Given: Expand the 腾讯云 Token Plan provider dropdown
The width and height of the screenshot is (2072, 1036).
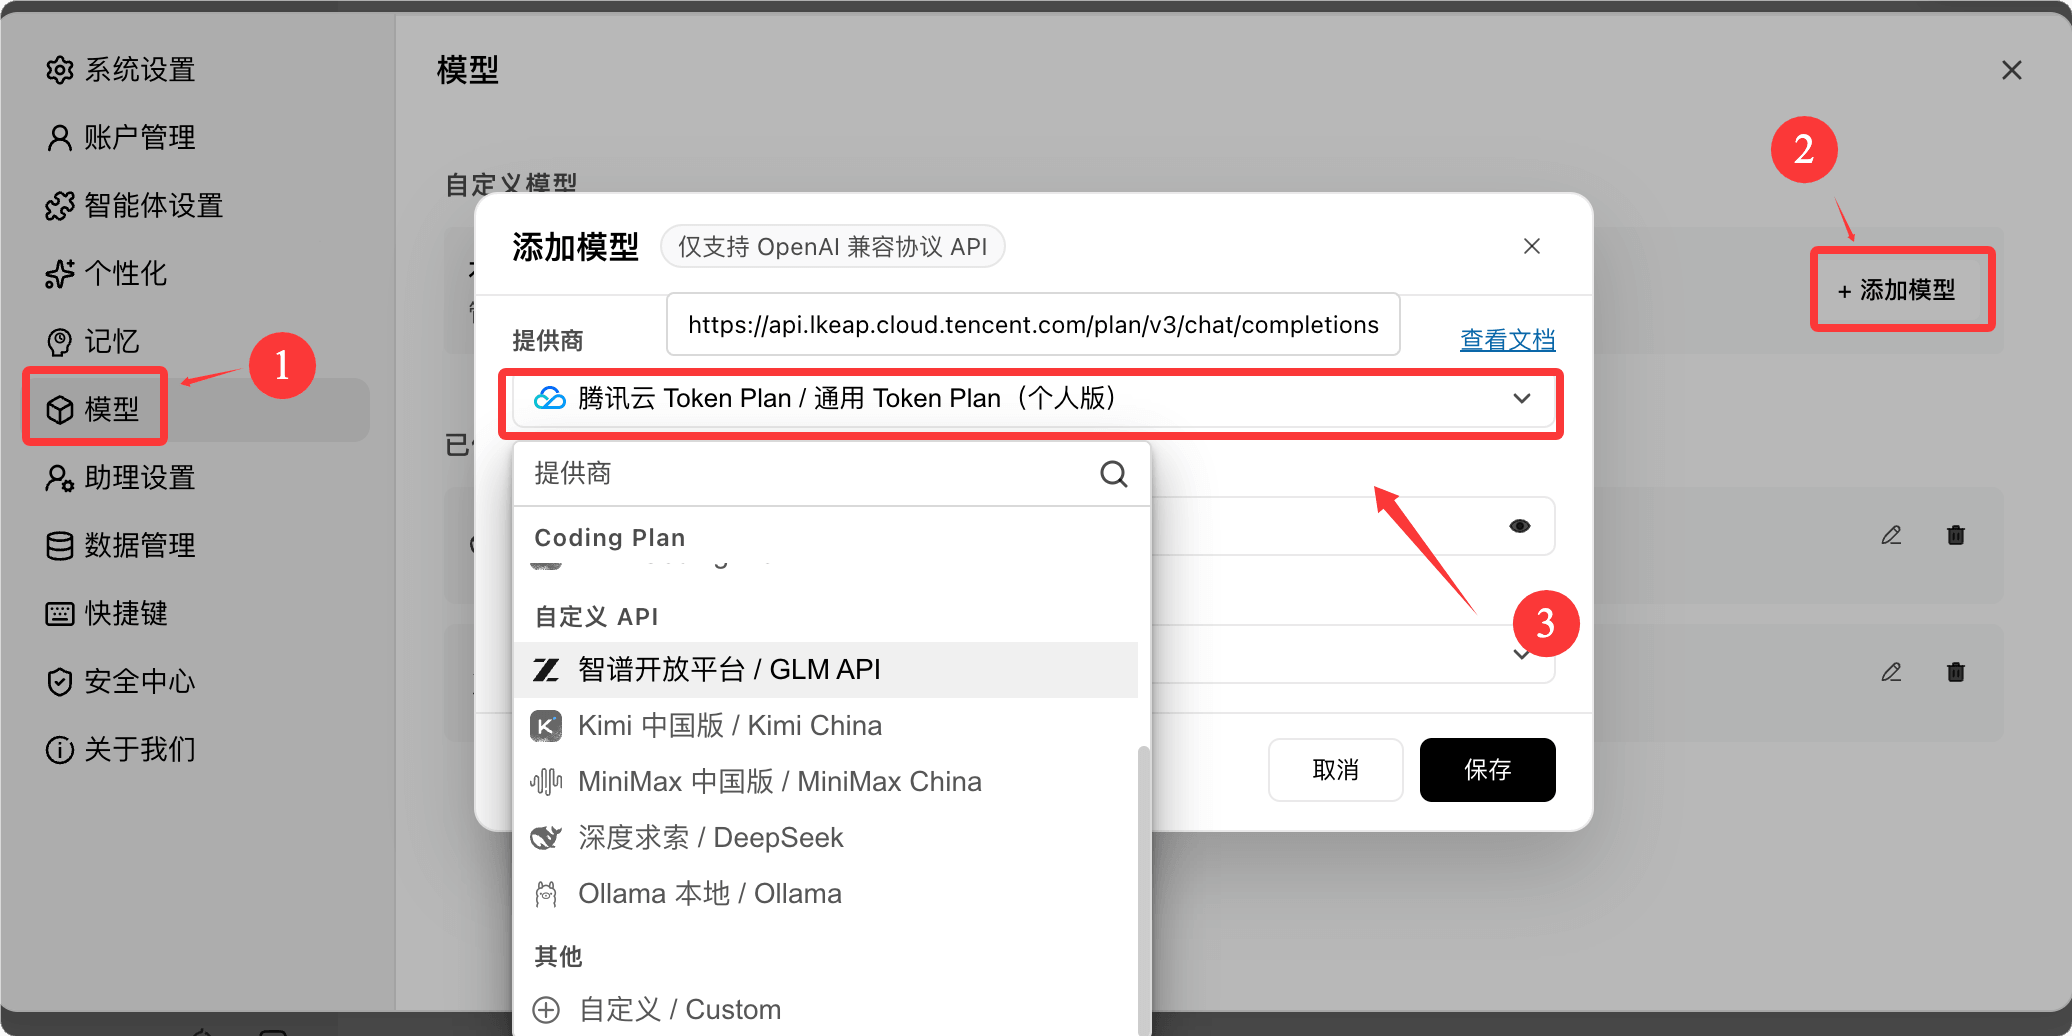Looking at the screenshot, I should tap(1034, 399).
